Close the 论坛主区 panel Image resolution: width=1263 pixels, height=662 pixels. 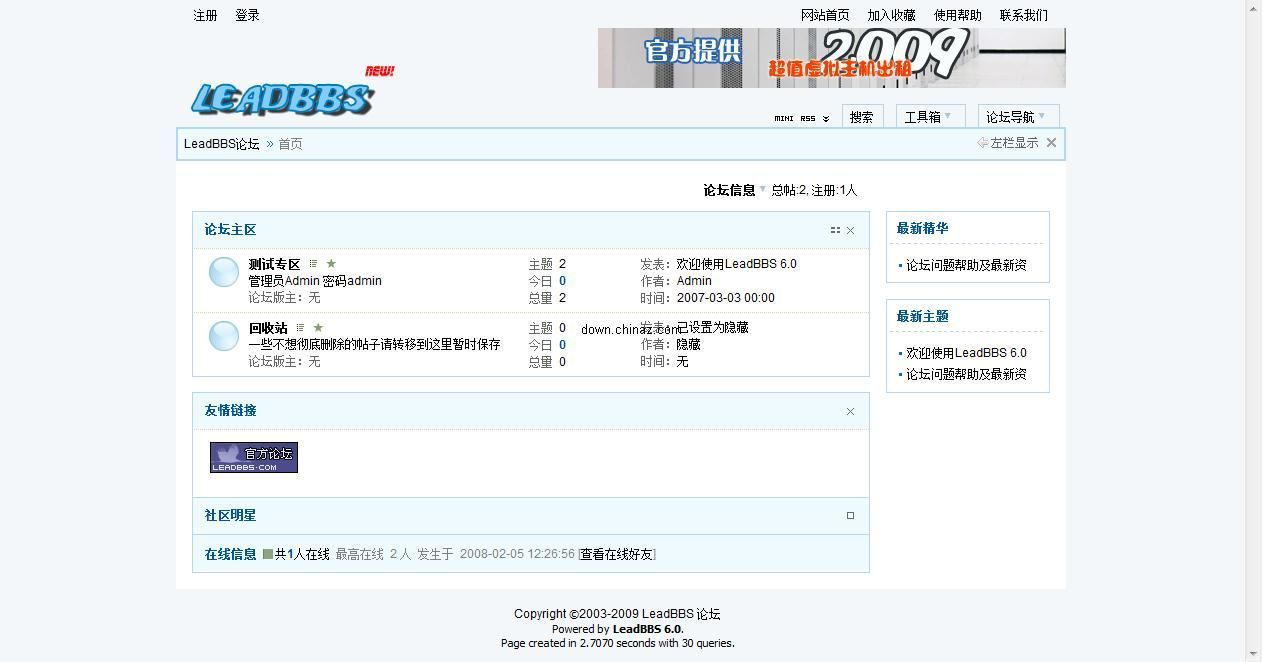click(850, 231)
